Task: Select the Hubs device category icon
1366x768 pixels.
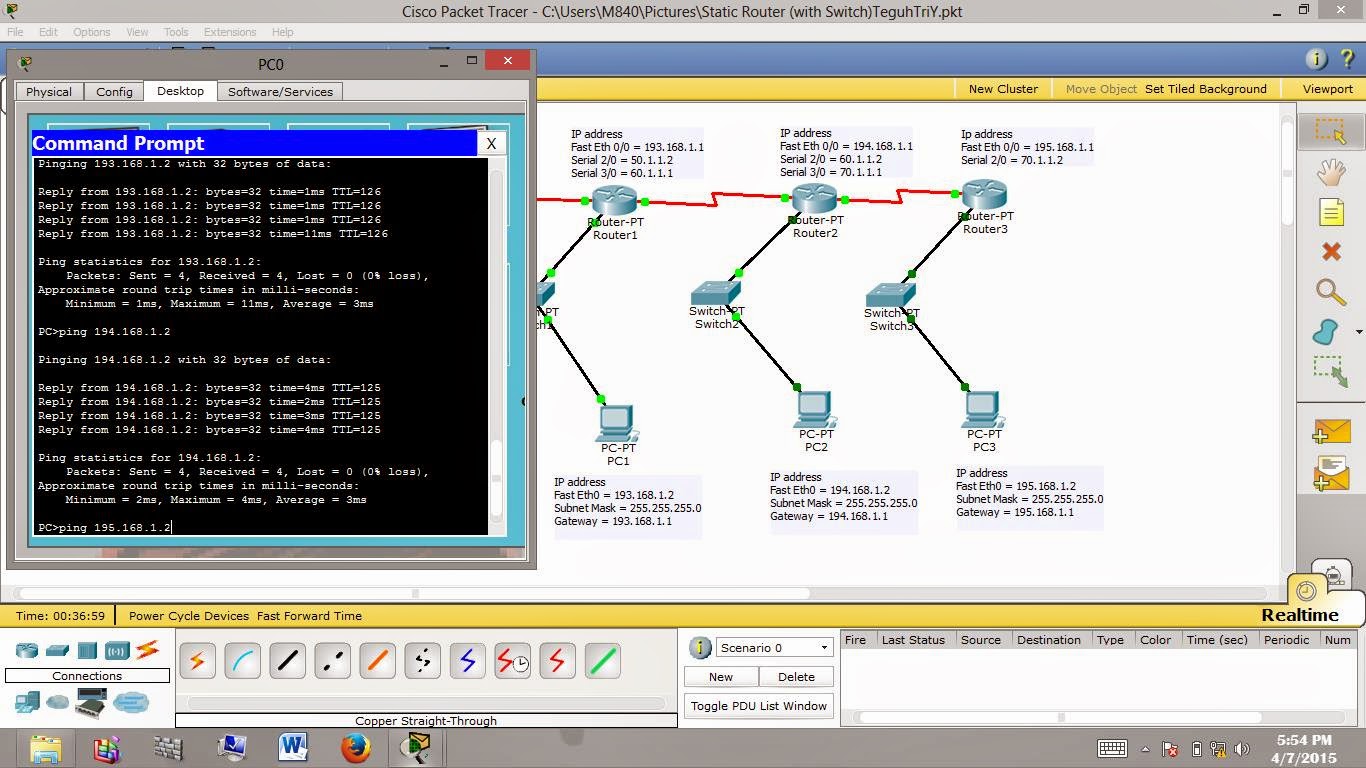Action: (x=87, y=650)
